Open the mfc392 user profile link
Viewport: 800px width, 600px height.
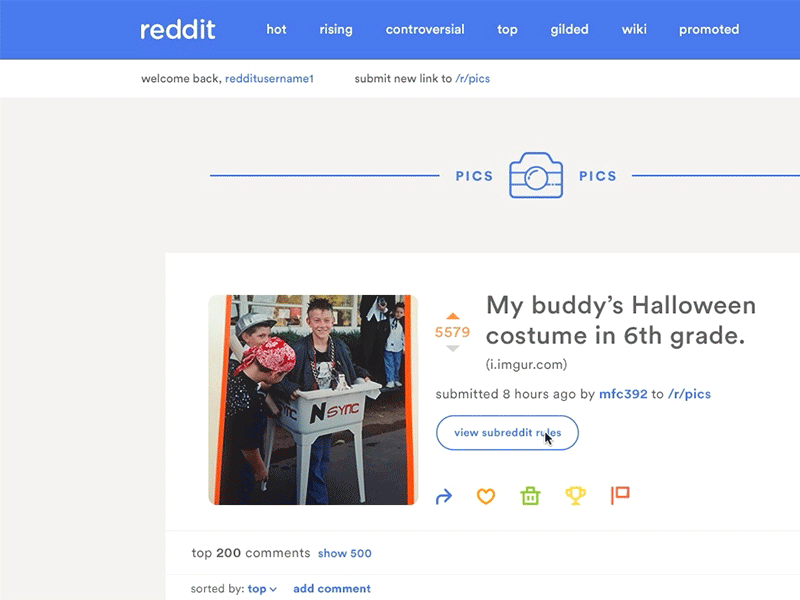coord(623,394)
